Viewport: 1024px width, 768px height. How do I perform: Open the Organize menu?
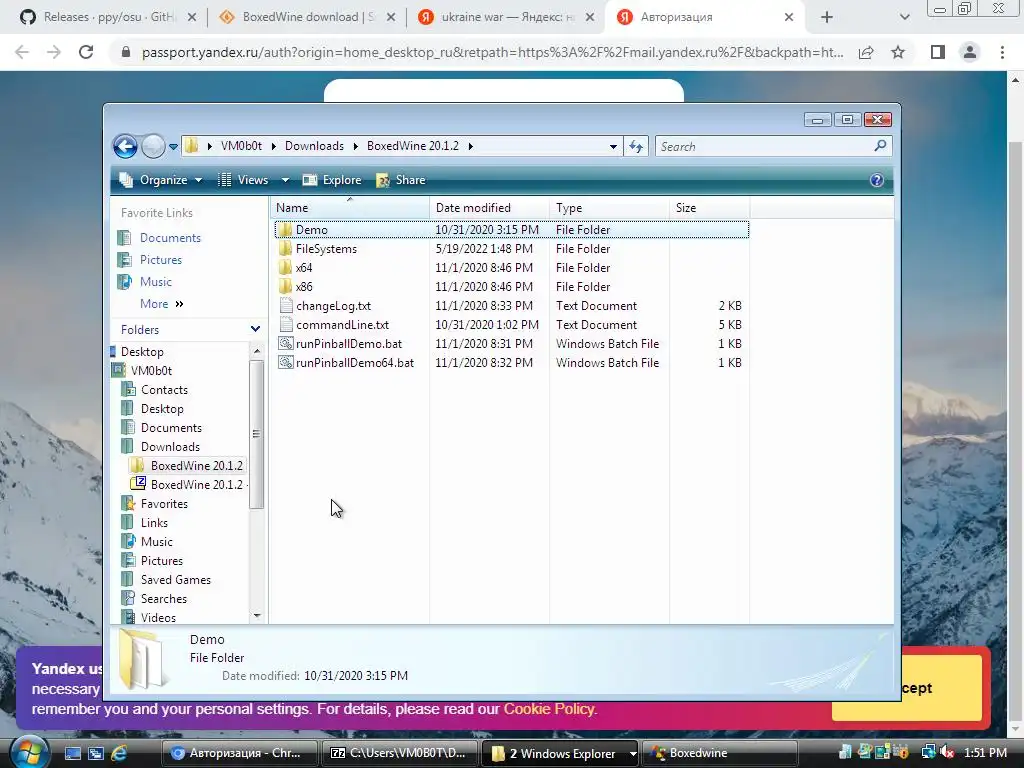pyautogui.click(x=161, y=180)
